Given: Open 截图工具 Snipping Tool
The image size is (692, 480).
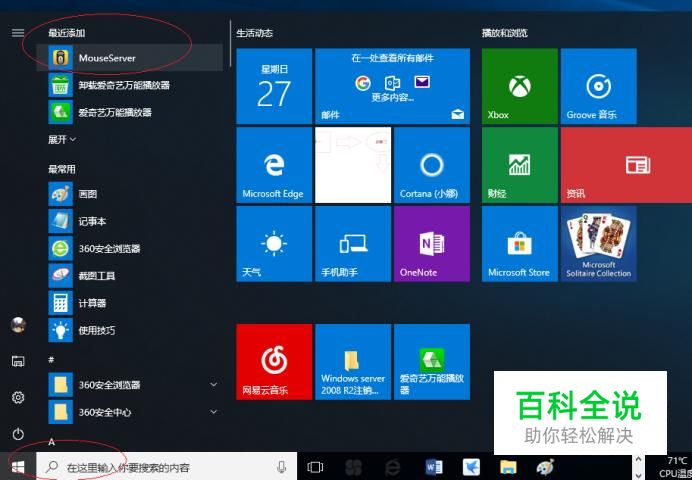Looking at the screenshot, I should [130, 276].
